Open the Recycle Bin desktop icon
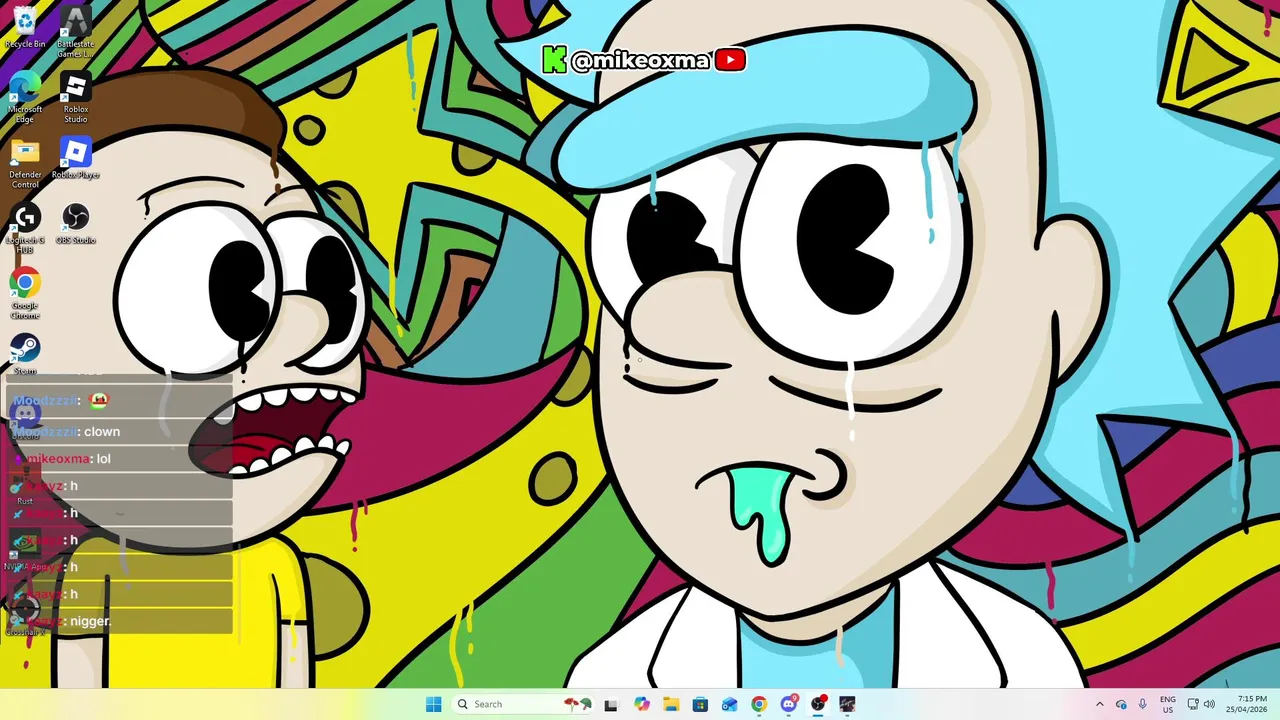This screenshot has height=720, width=1280. 25,28
